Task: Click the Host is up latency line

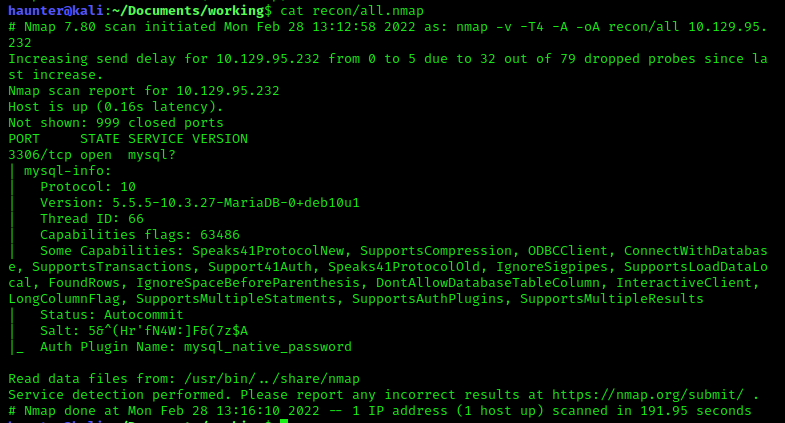Action: pyautogui.click(x=116, y=106)
